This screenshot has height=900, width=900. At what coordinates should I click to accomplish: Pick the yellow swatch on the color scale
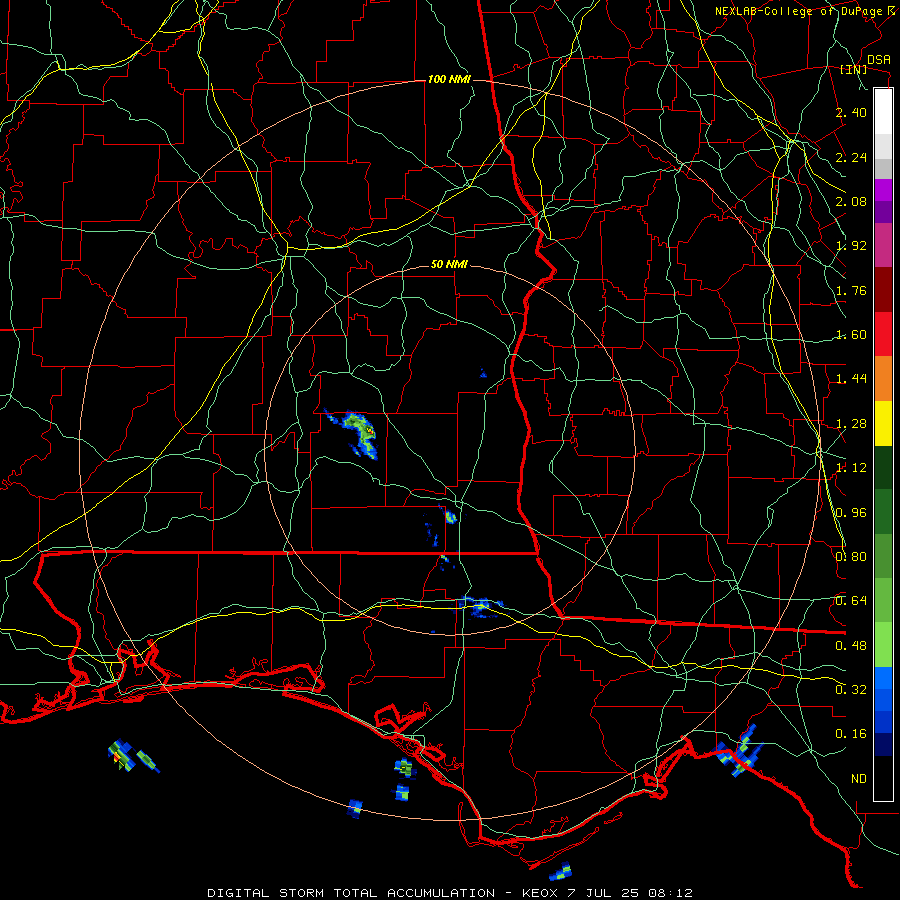point(883,423)
